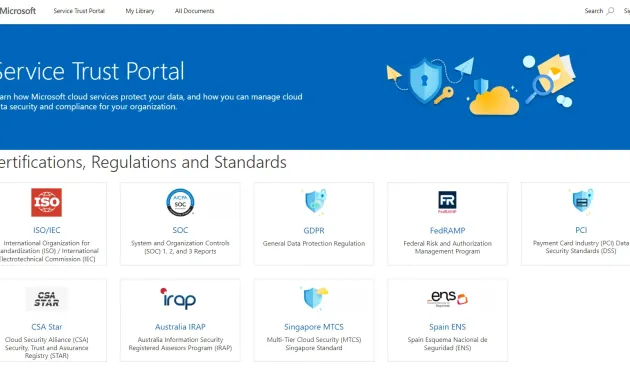Go to All Documents in the header

[194, 11]
